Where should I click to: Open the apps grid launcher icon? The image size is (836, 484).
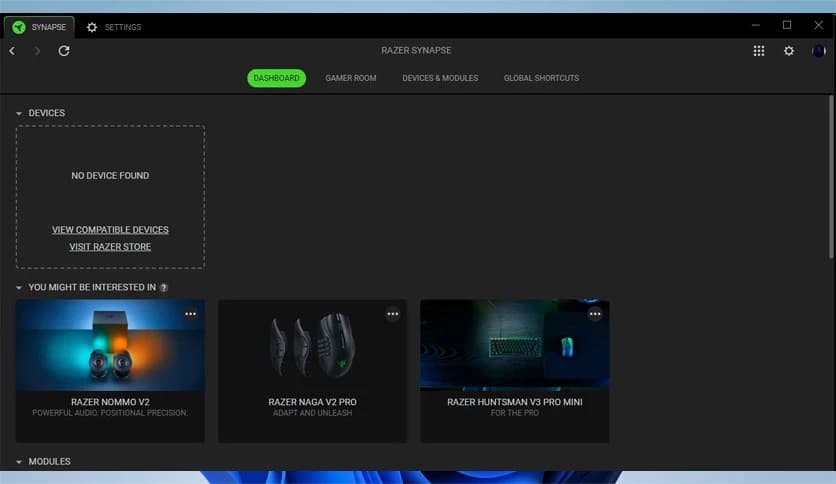pyautogui.click(x=759, y=51)
